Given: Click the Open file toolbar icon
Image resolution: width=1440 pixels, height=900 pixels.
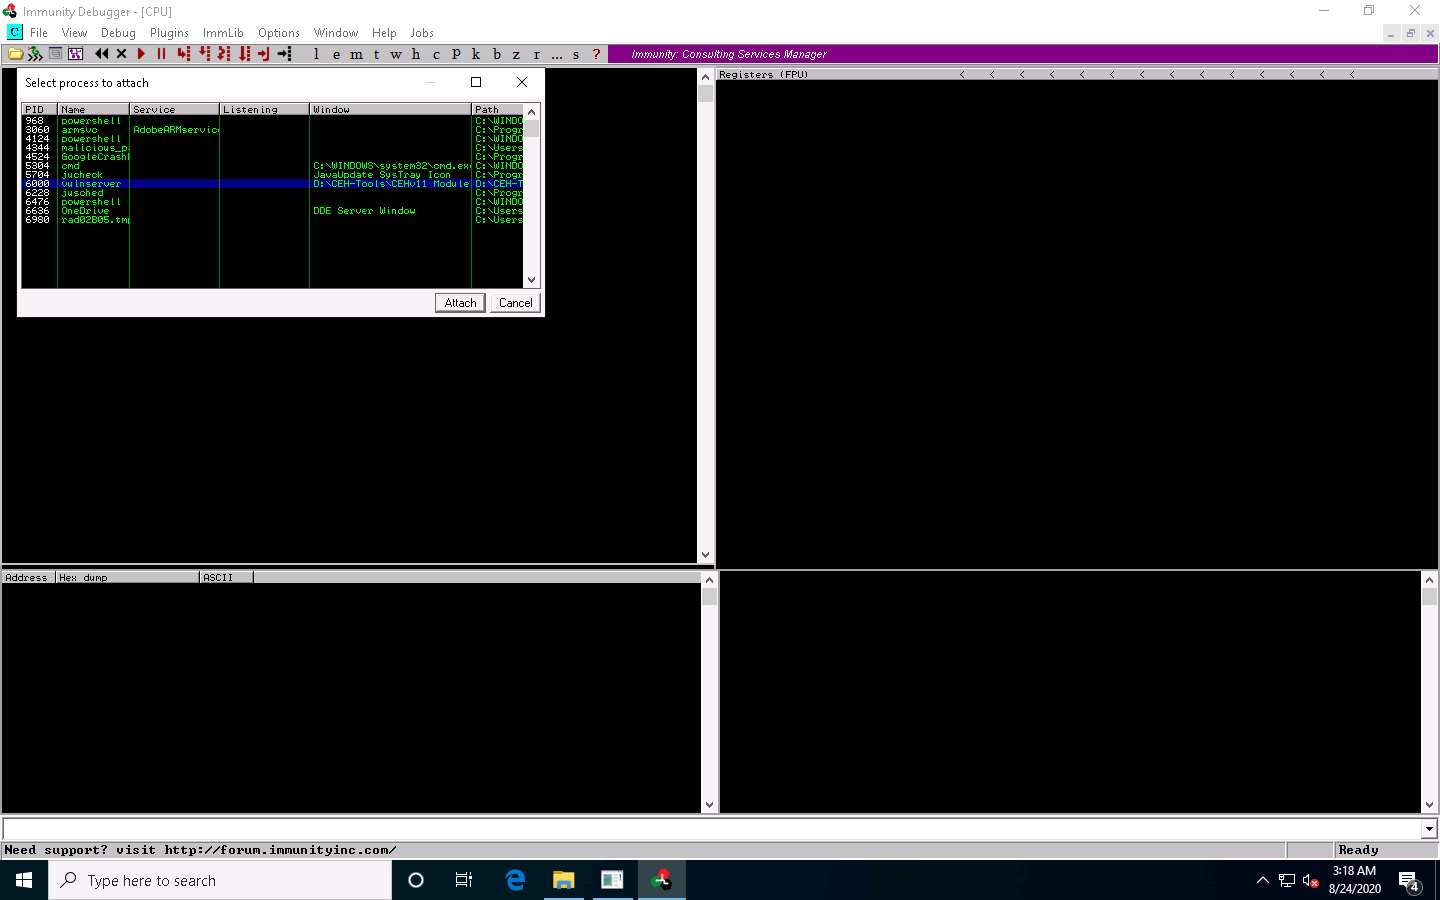Looking at the screenshot, I should [16, 54].
